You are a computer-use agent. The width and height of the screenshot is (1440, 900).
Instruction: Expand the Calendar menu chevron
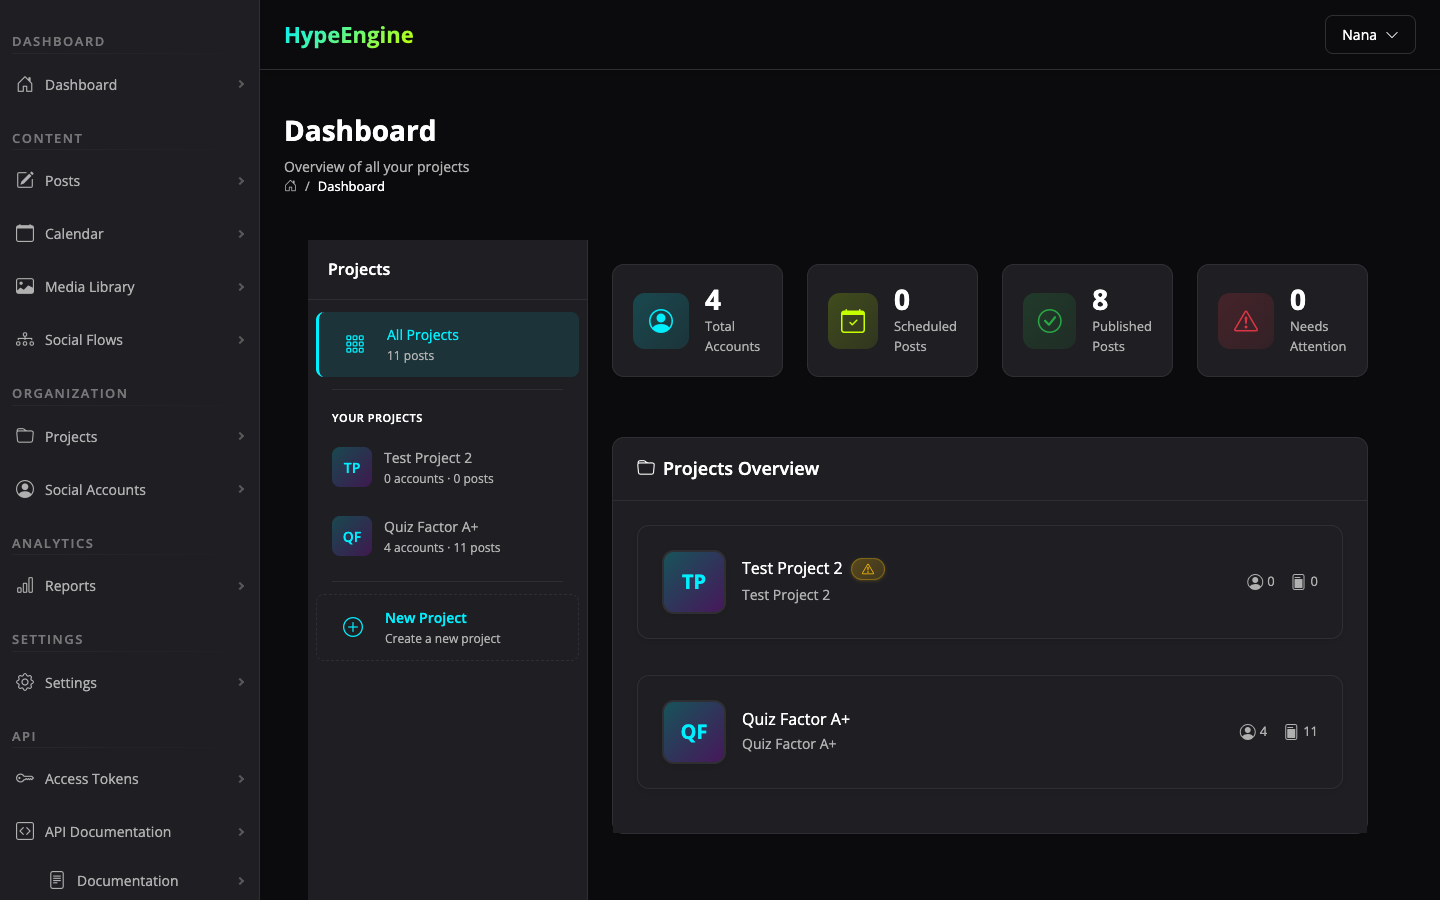[241, 233]
